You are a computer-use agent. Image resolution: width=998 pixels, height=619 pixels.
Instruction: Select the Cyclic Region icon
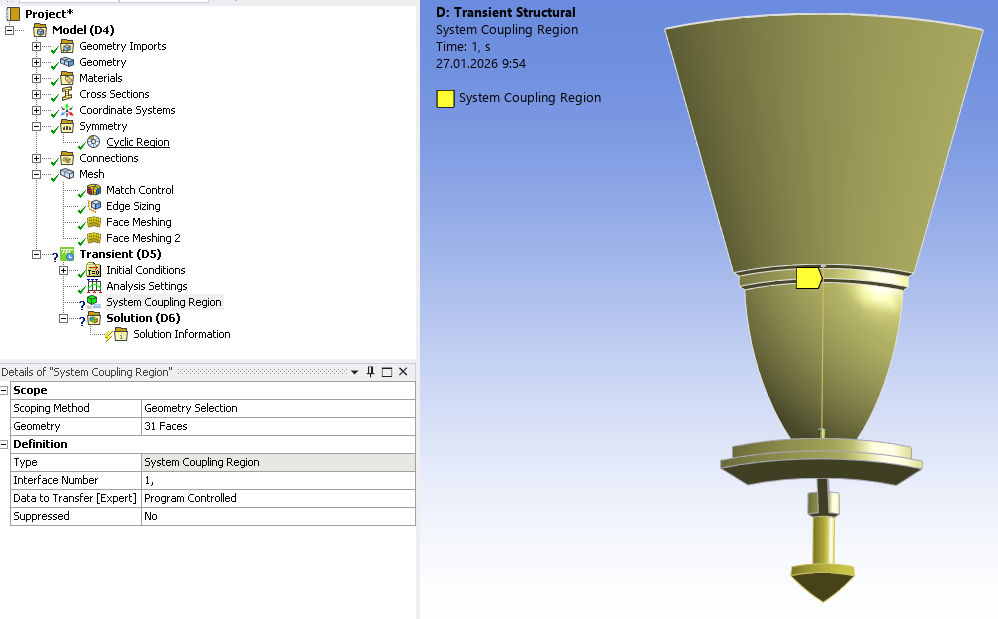[x=94, y=142]
